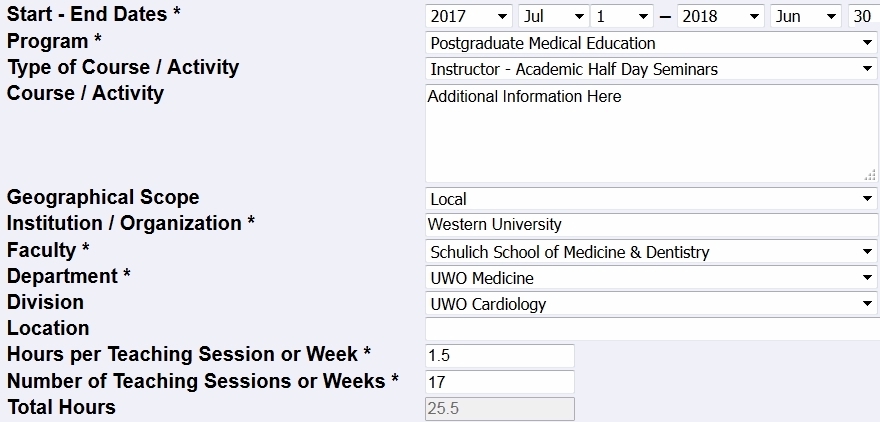This screenshot has height=422, width=880.
Task: Open the end month dropdown showing Jun
Action: (805, 17)
